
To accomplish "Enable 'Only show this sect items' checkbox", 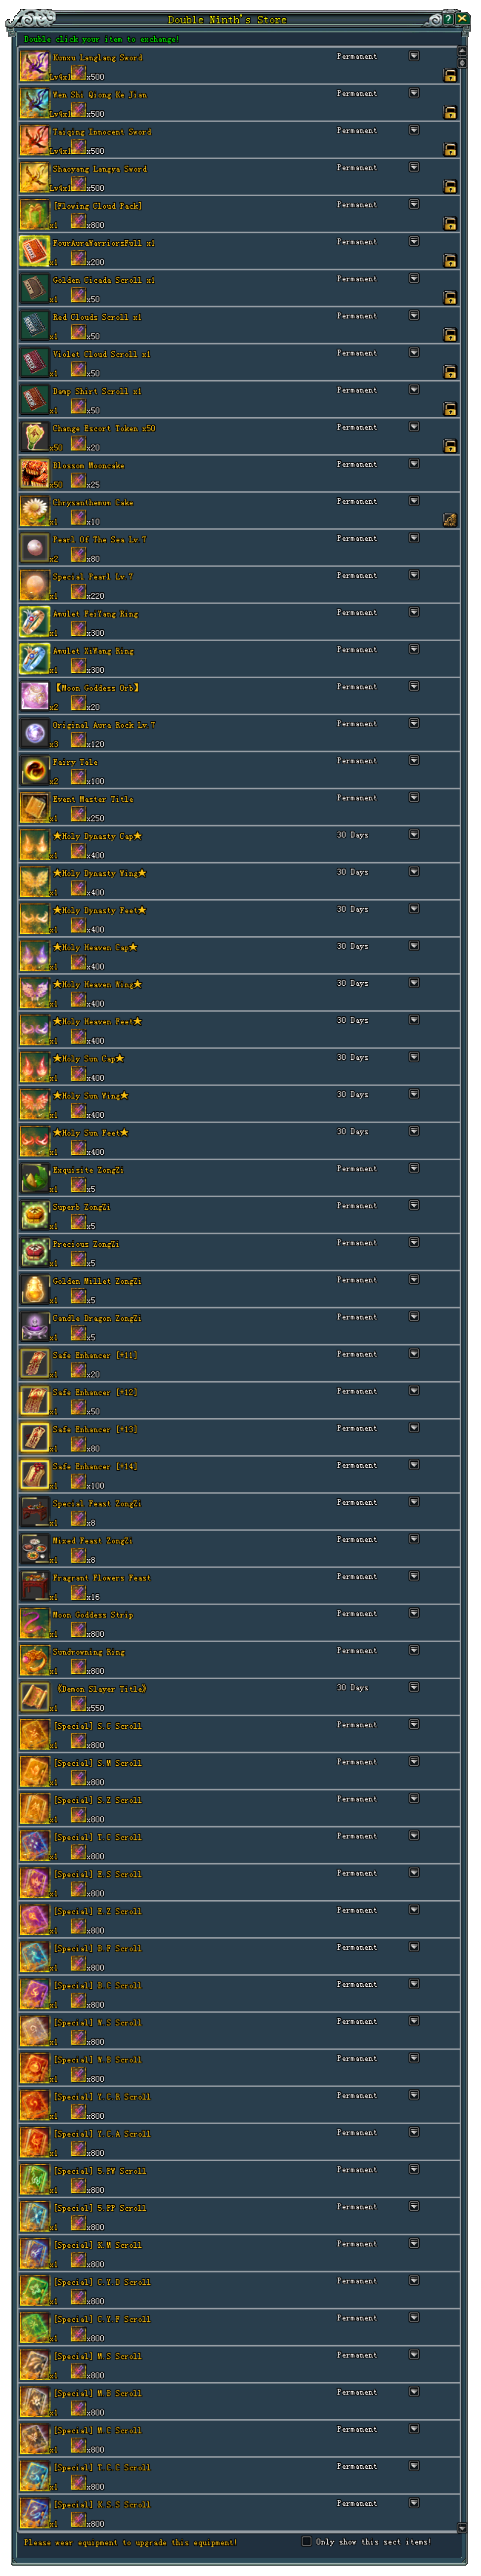I will (x=307, y=2541).
